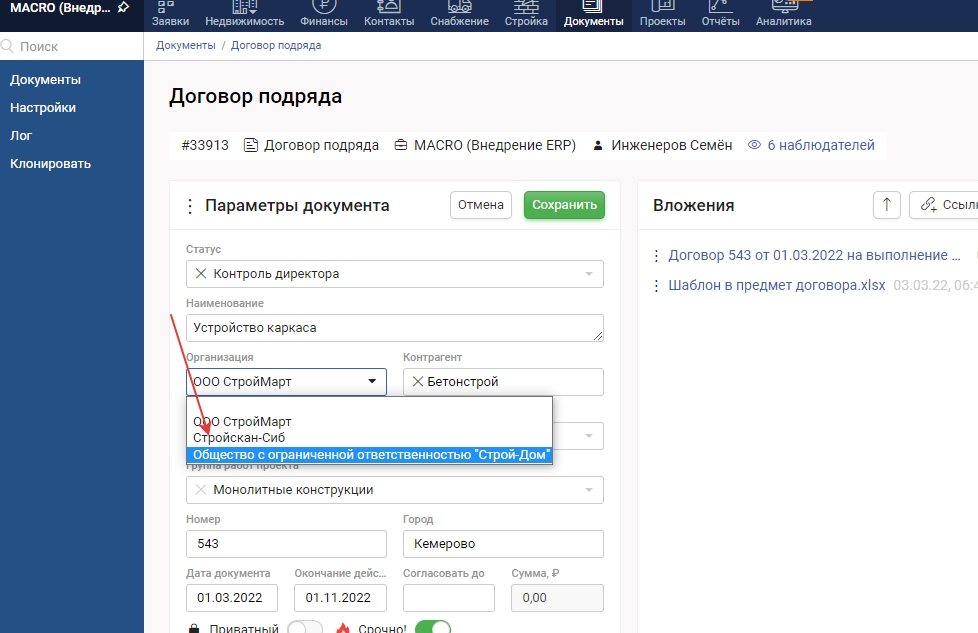
Task: Expand the Статус dropdown
Action: 588,274
